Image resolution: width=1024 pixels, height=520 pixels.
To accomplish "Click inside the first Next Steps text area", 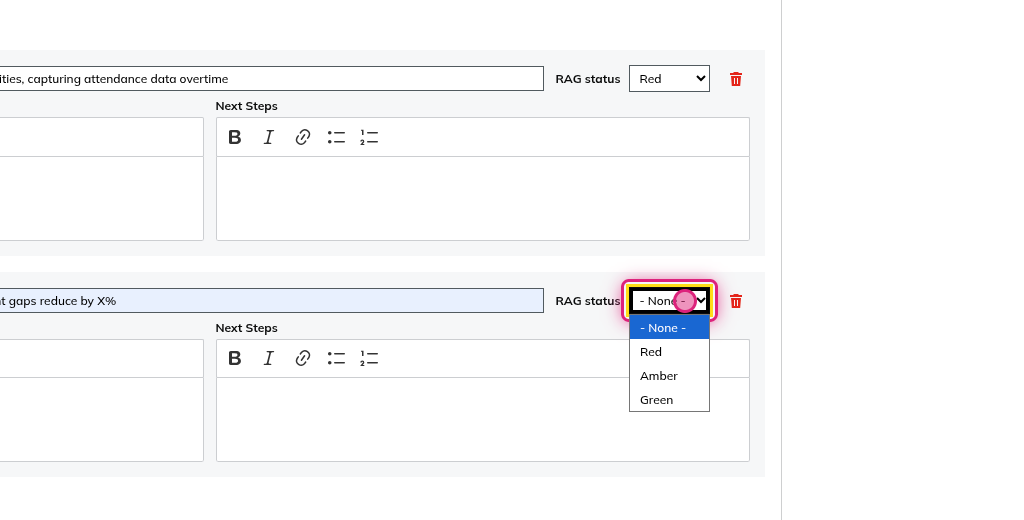I will 483,199.
